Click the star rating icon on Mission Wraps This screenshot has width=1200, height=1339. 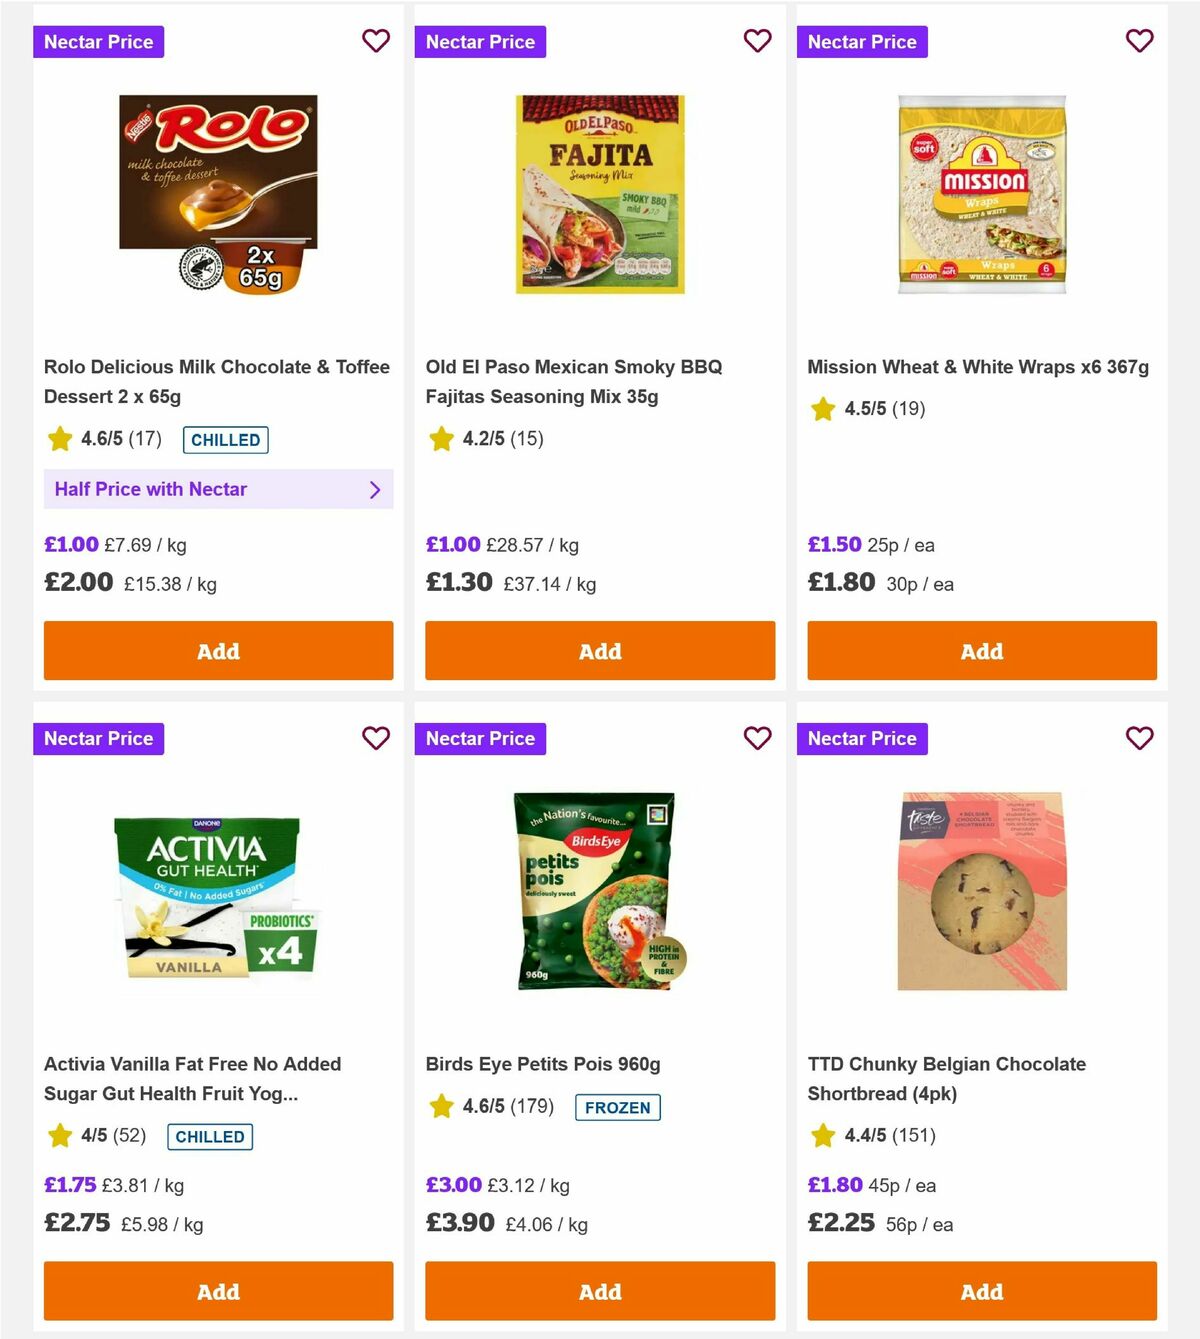[x=822, y=409]
